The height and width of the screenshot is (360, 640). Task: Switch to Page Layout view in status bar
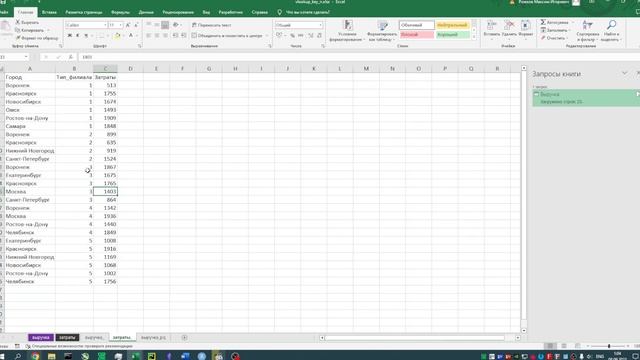point(564,346)
